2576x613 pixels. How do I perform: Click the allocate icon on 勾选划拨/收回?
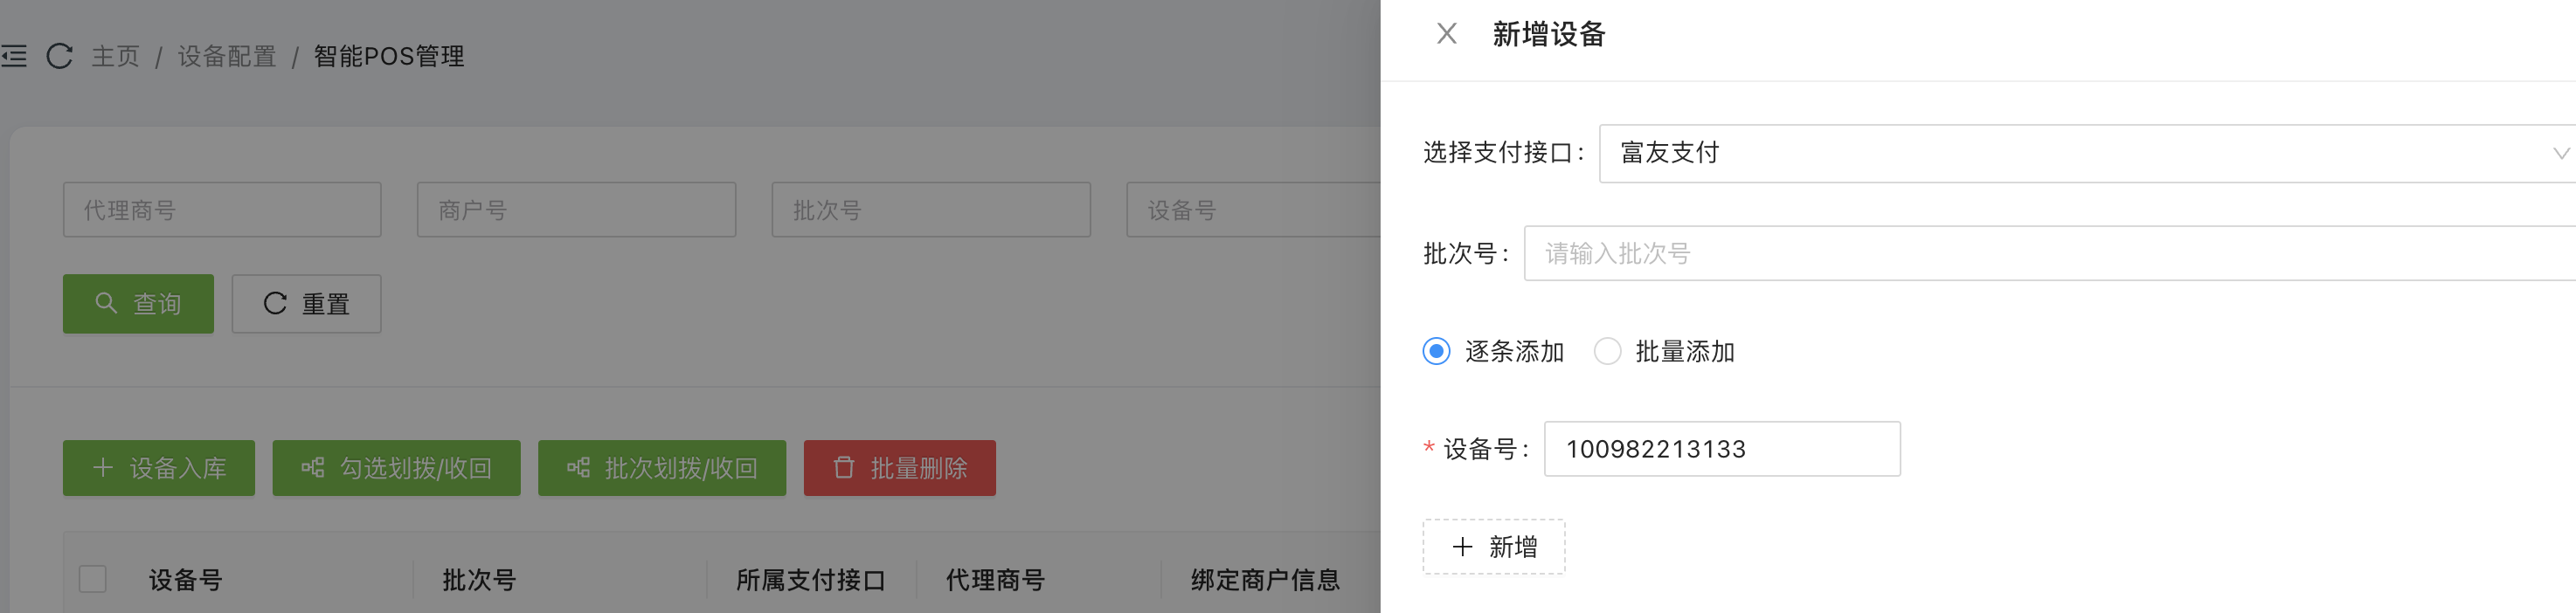[313, 468]
